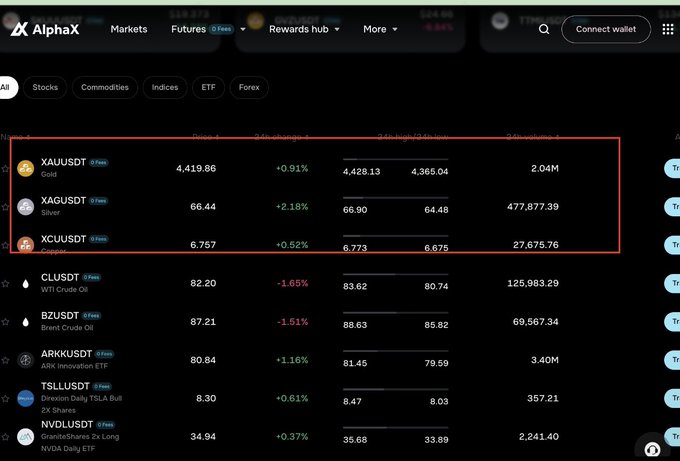
Task: Click the 0 Fees badge beside XAUUSDT
Action: [x=98, y=163]
